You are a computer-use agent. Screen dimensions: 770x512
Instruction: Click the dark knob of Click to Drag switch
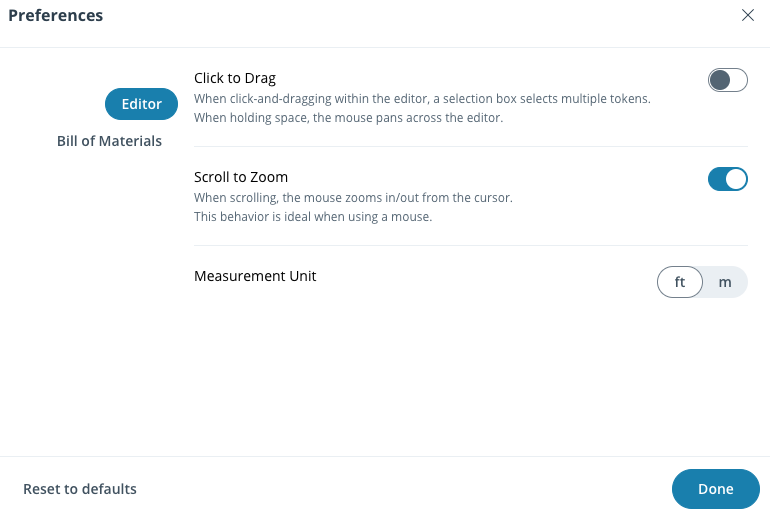720,80
